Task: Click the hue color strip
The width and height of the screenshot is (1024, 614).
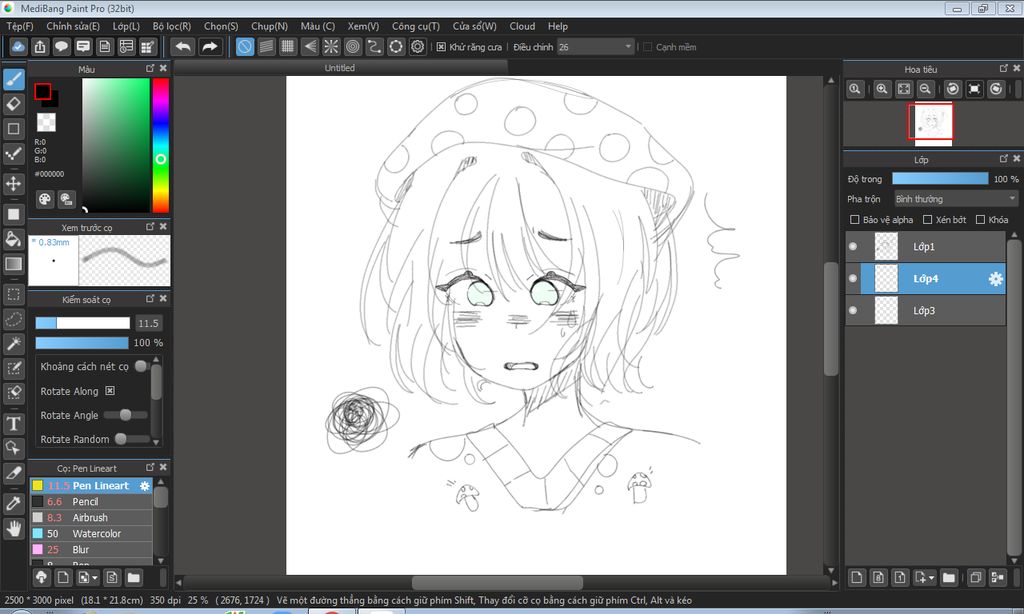Action: tap(161, 145)
